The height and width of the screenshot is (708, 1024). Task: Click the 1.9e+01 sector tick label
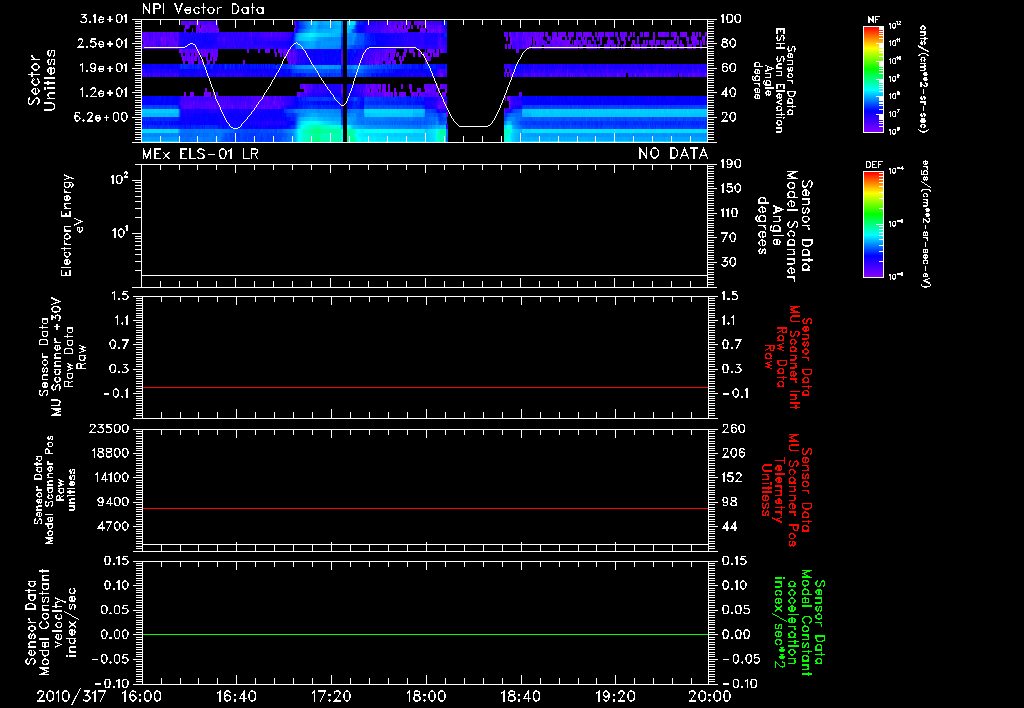coord(104,68)
